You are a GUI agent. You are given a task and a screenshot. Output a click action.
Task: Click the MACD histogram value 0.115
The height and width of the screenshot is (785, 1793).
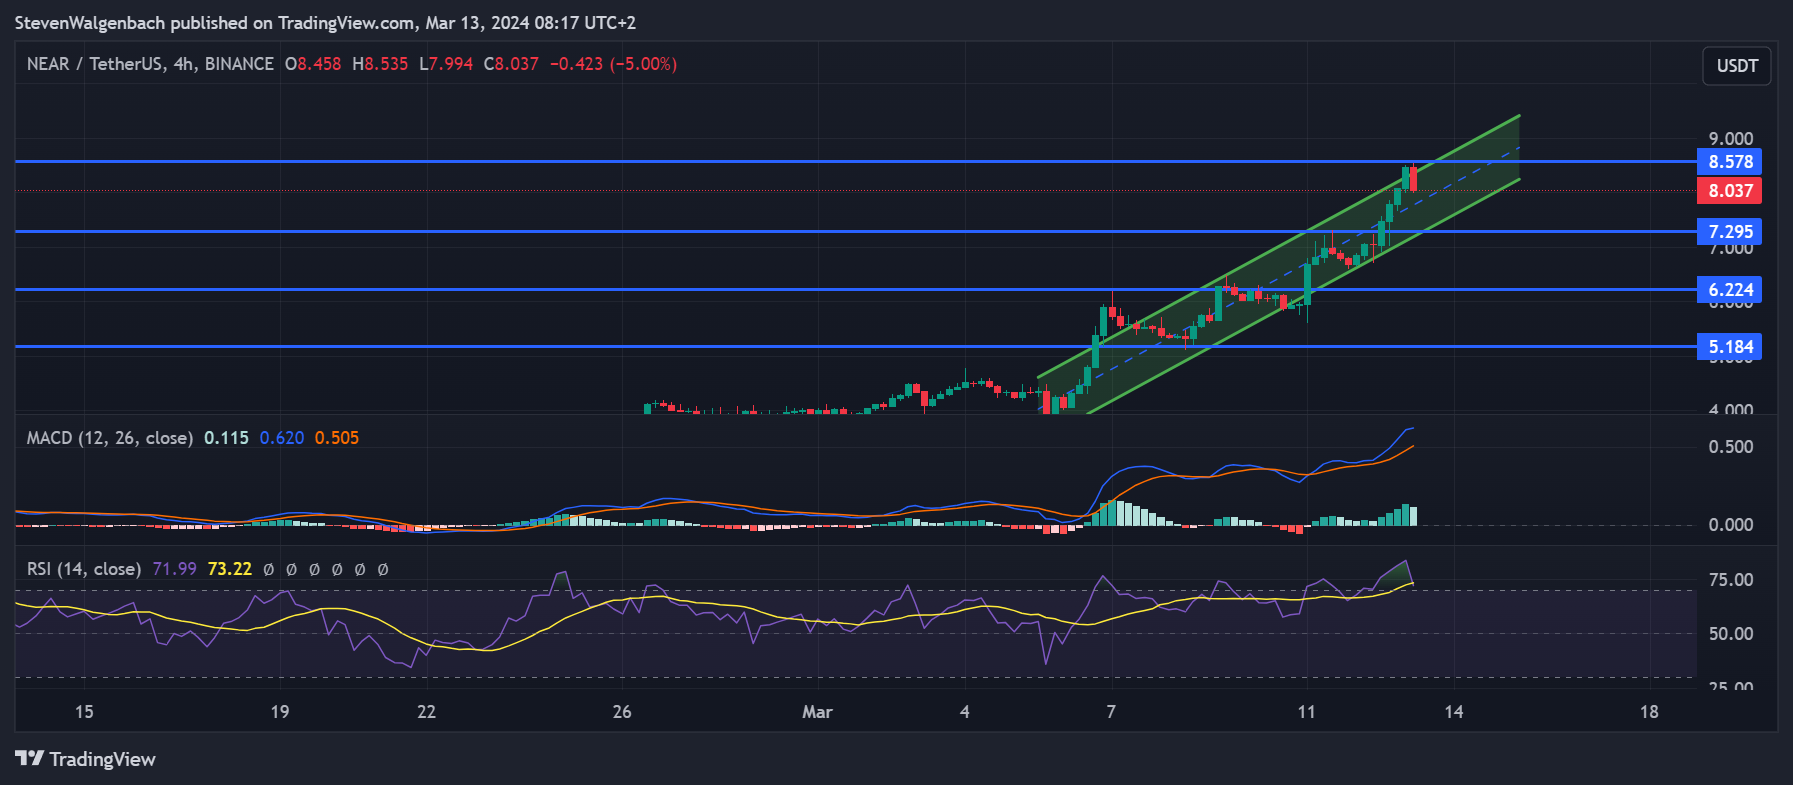[226, 438]
